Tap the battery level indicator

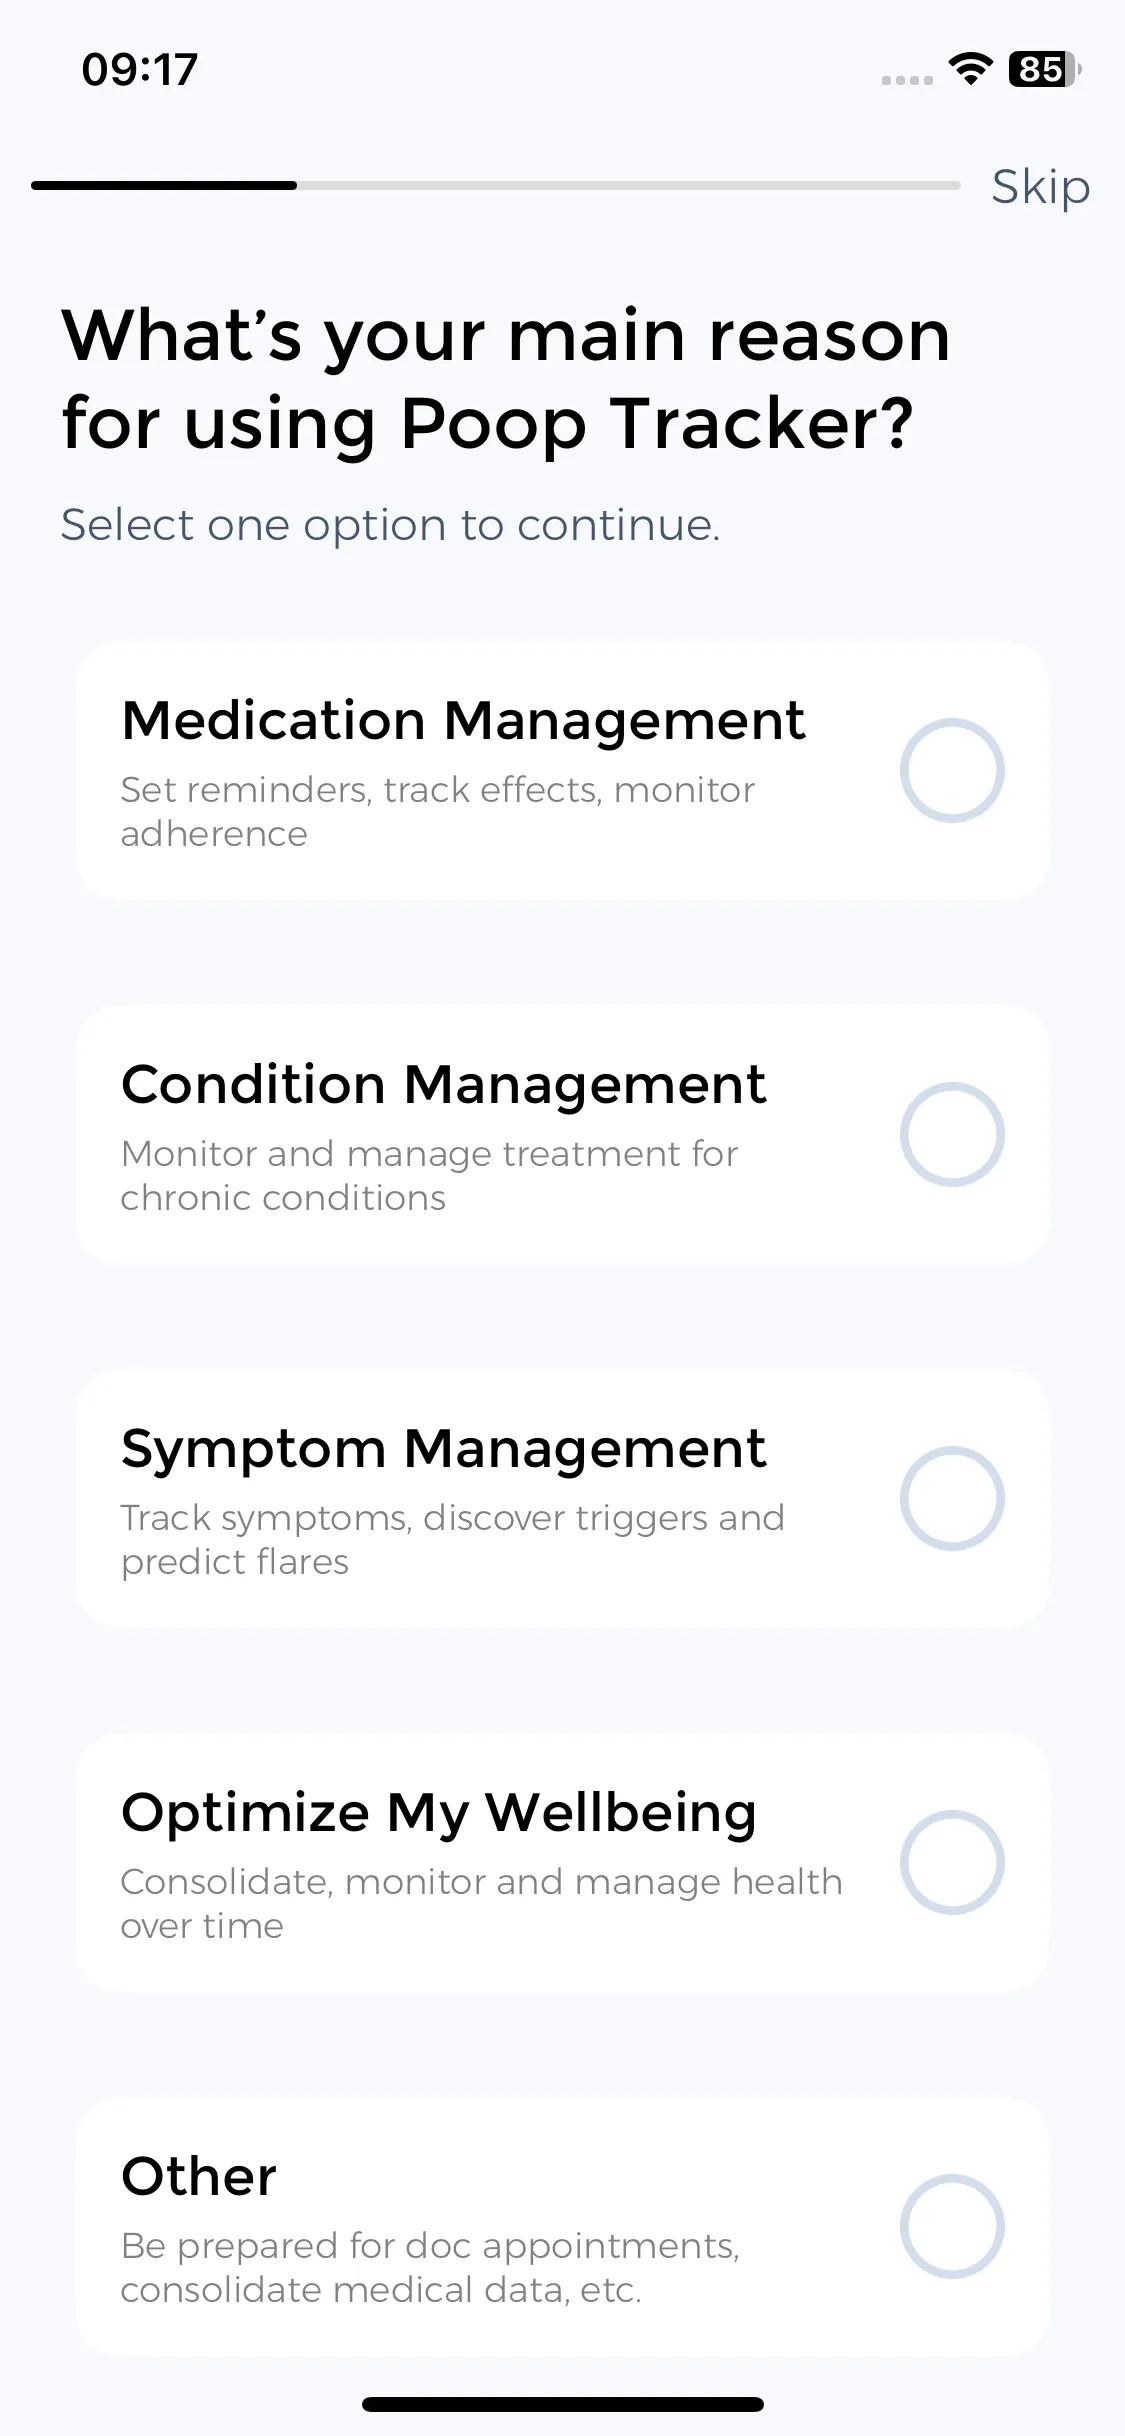[x=1045, y=69]
